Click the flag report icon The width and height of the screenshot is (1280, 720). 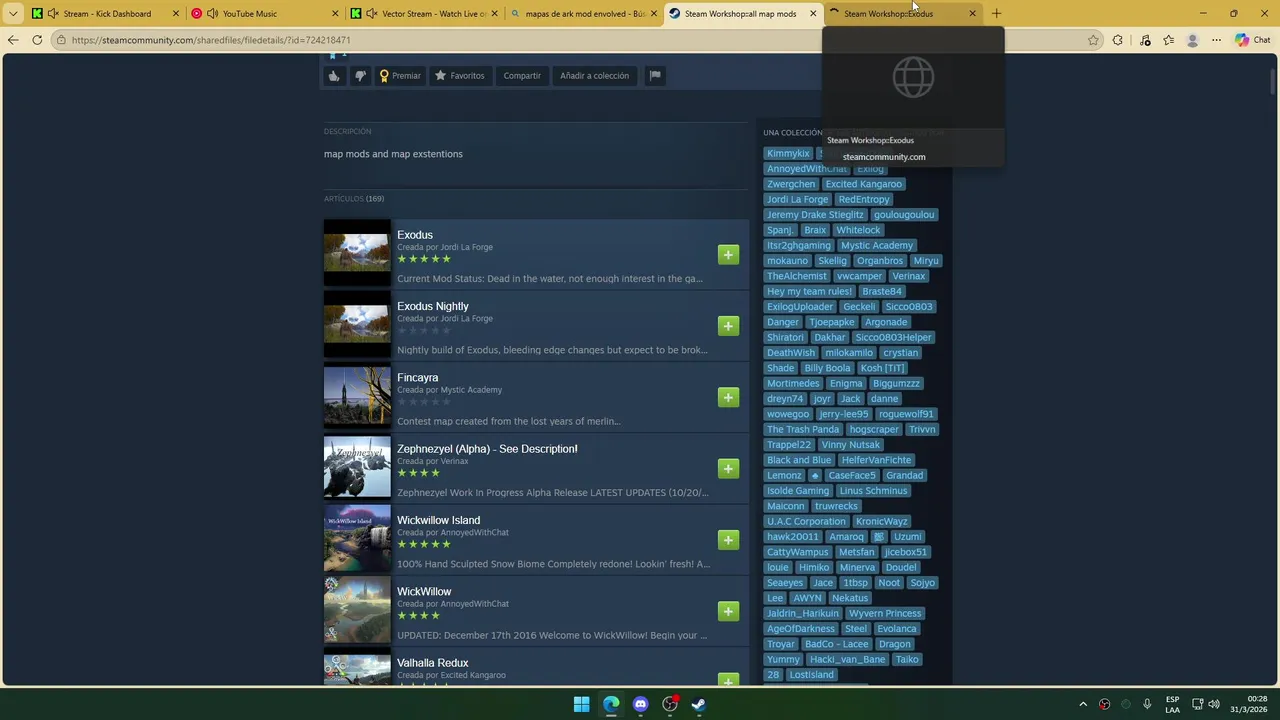click(x=654, y=76)
